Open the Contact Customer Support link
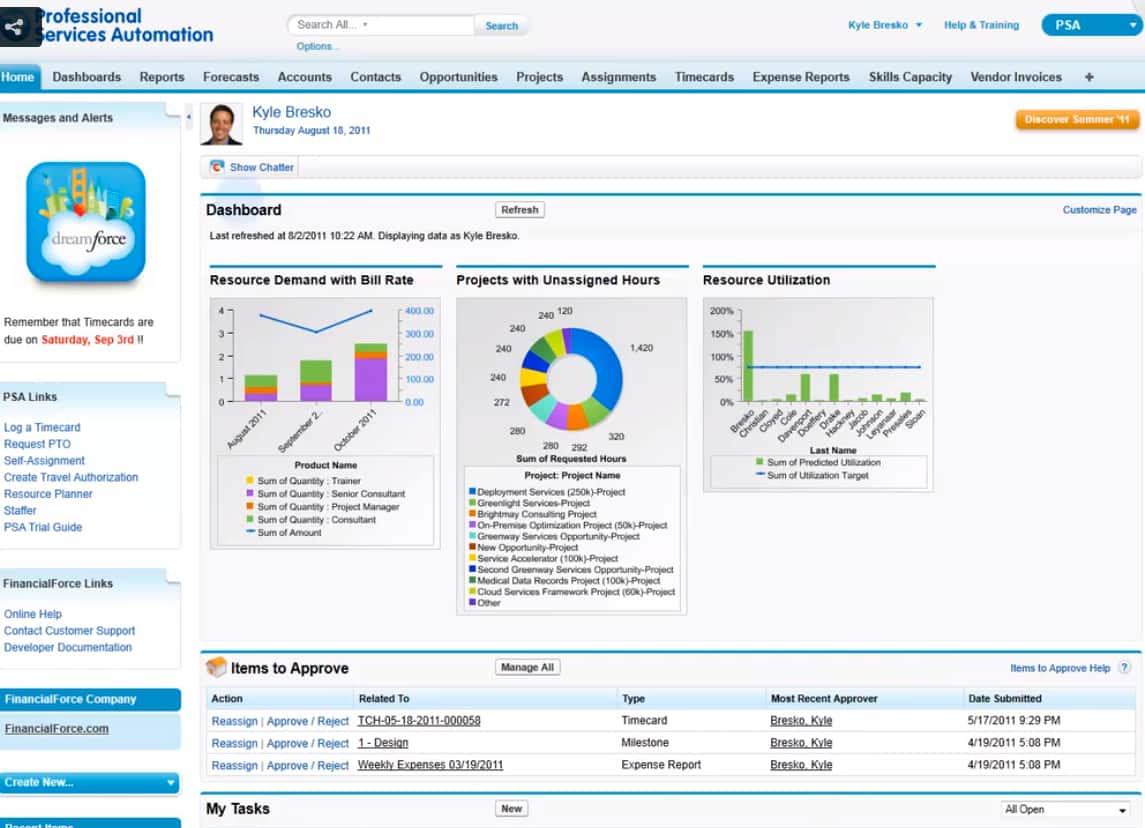Image resolution: width=1145 pixels, height=828 pixels. 69,631
